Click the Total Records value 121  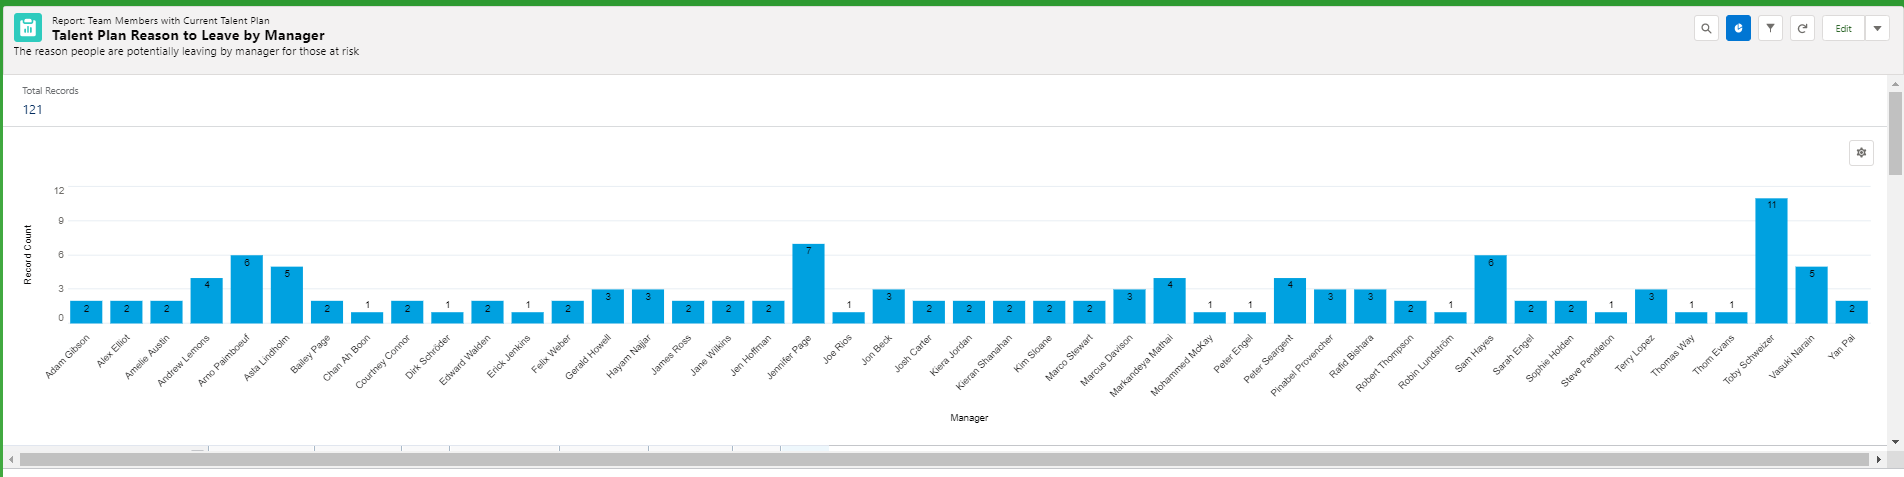point(33,110)
